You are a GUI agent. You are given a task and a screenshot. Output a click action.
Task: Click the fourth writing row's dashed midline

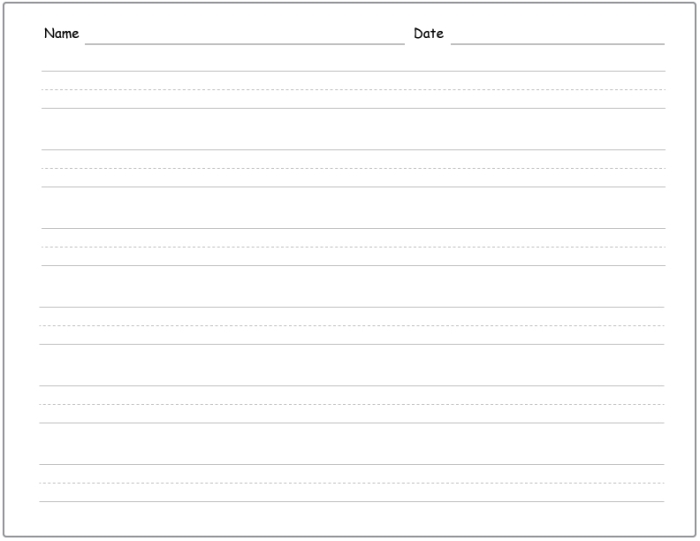[352, 326]
